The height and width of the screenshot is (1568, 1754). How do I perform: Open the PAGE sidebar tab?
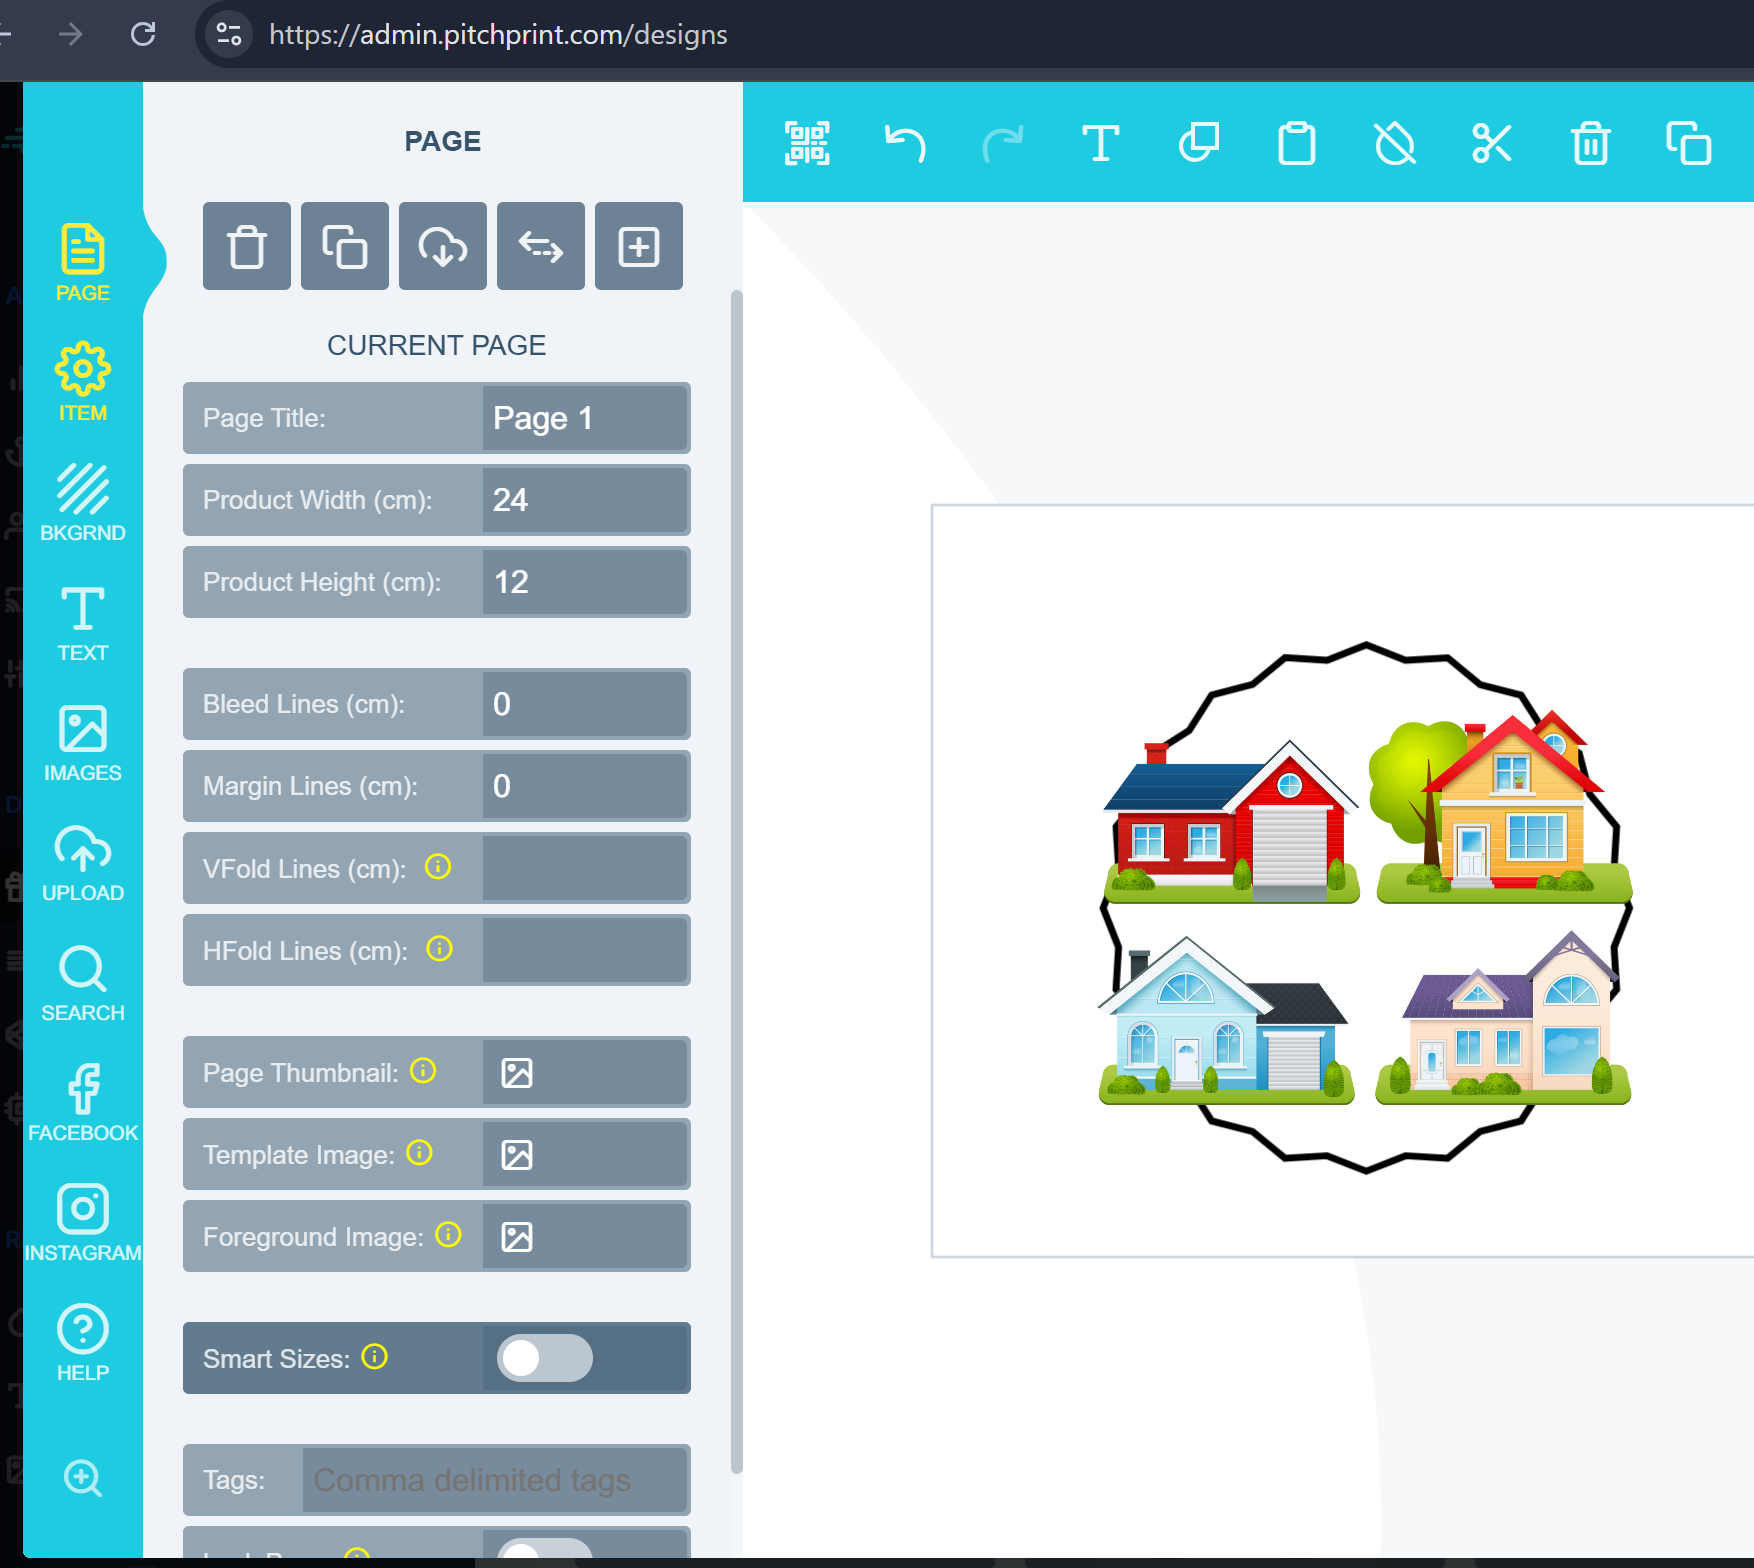(83, 263)
